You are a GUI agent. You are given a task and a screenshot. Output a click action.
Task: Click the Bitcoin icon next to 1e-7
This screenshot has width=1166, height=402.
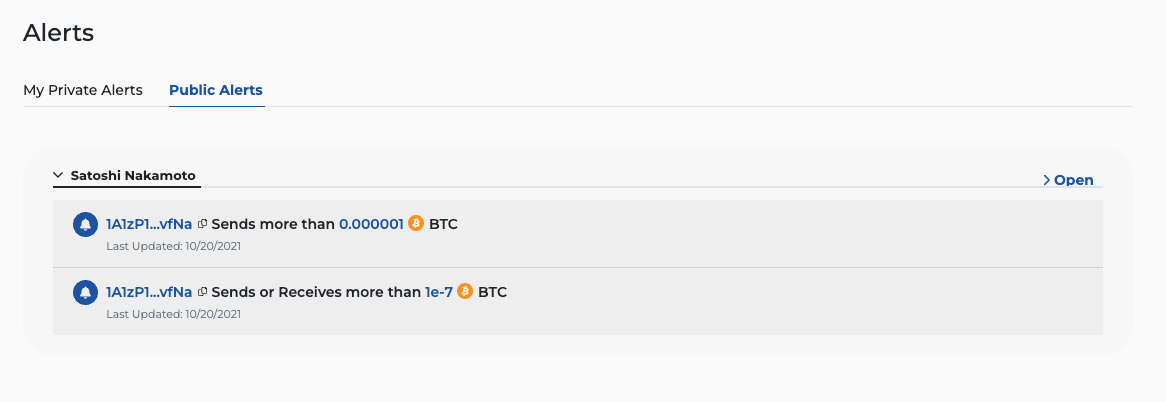(465, 292)
